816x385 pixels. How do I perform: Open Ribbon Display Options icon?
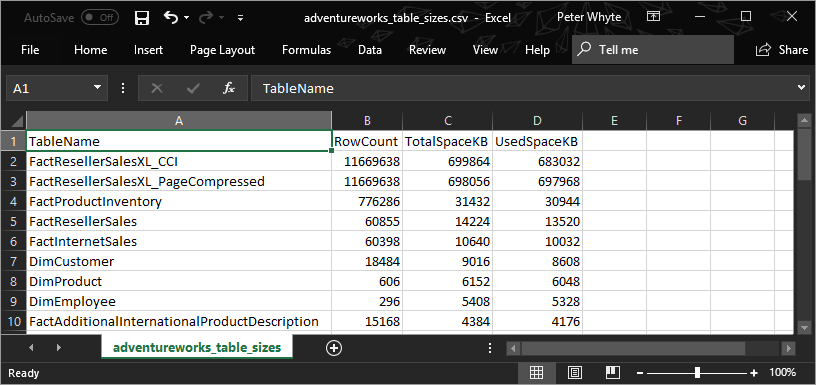tap(653, 17)
